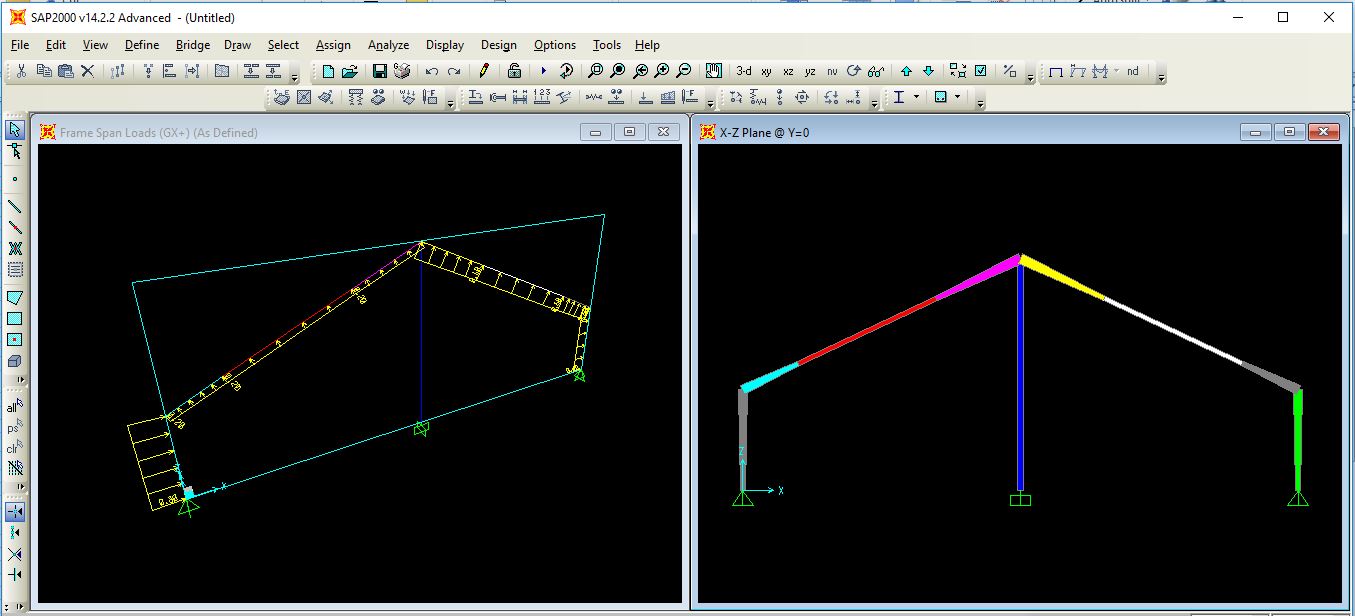
Task: Toggle Object Shrink icon
Action: [958, 71]
